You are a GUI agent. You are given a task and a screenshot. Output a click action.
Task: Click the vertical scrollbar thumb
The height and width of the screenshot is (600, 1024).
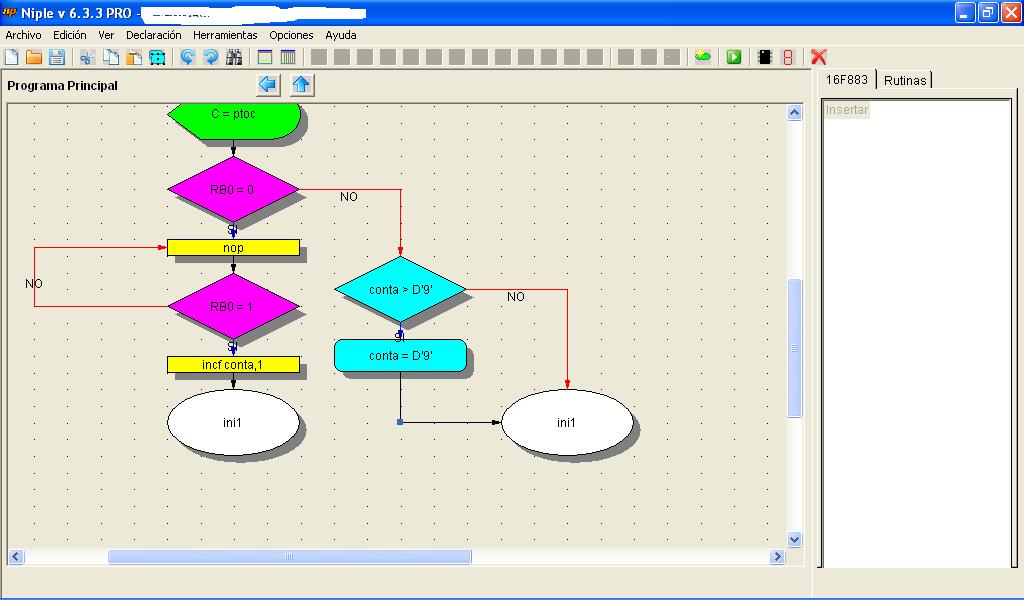point(794,347)
